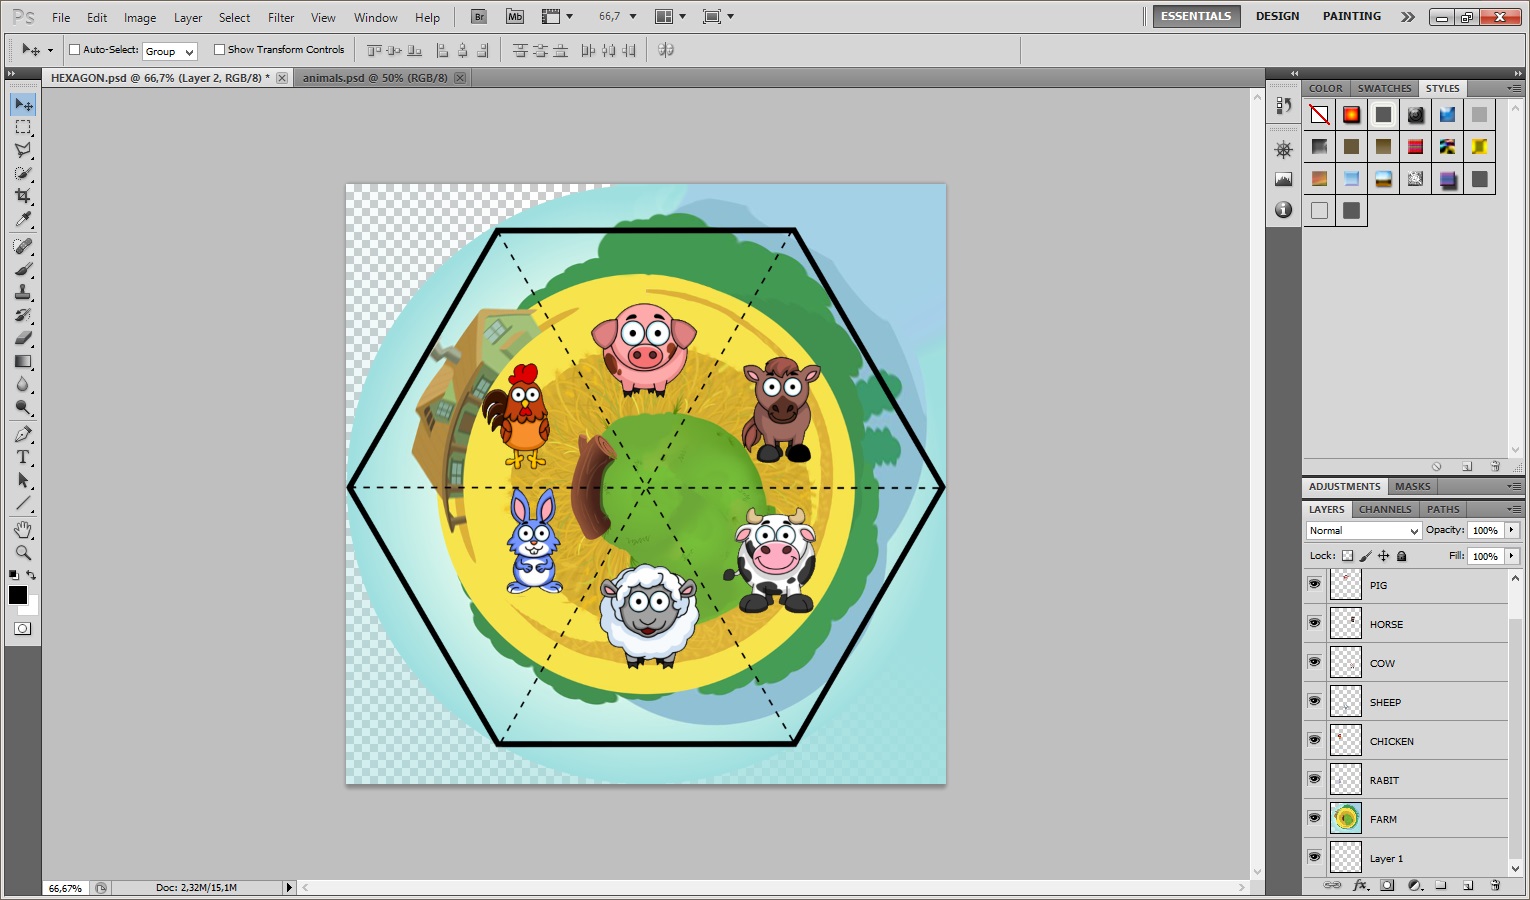Delete layer with the trash button
This screenshot has width=1530, height=900.
[x=1495, y=885]
